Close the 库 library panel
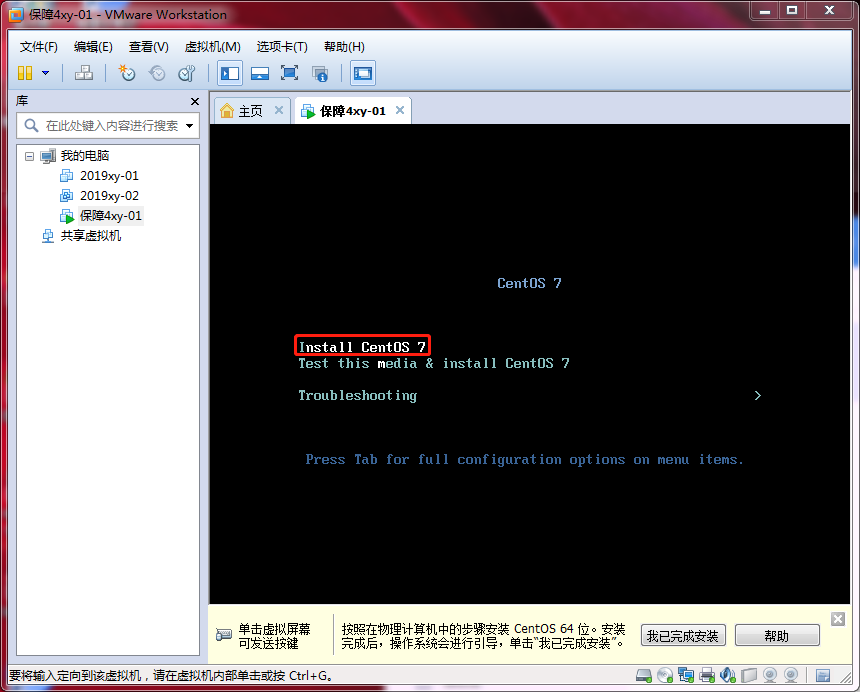The height and width of the screenshot is (692, 860). pyautogui.click(x=195, y=101)
